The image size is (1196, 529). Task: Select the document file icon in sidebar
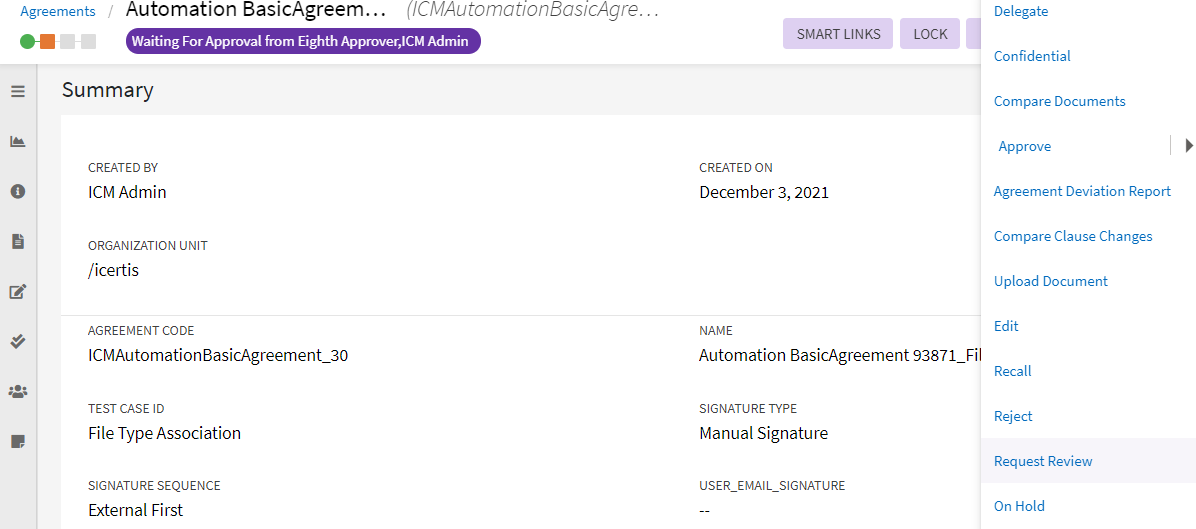[17, 241]
